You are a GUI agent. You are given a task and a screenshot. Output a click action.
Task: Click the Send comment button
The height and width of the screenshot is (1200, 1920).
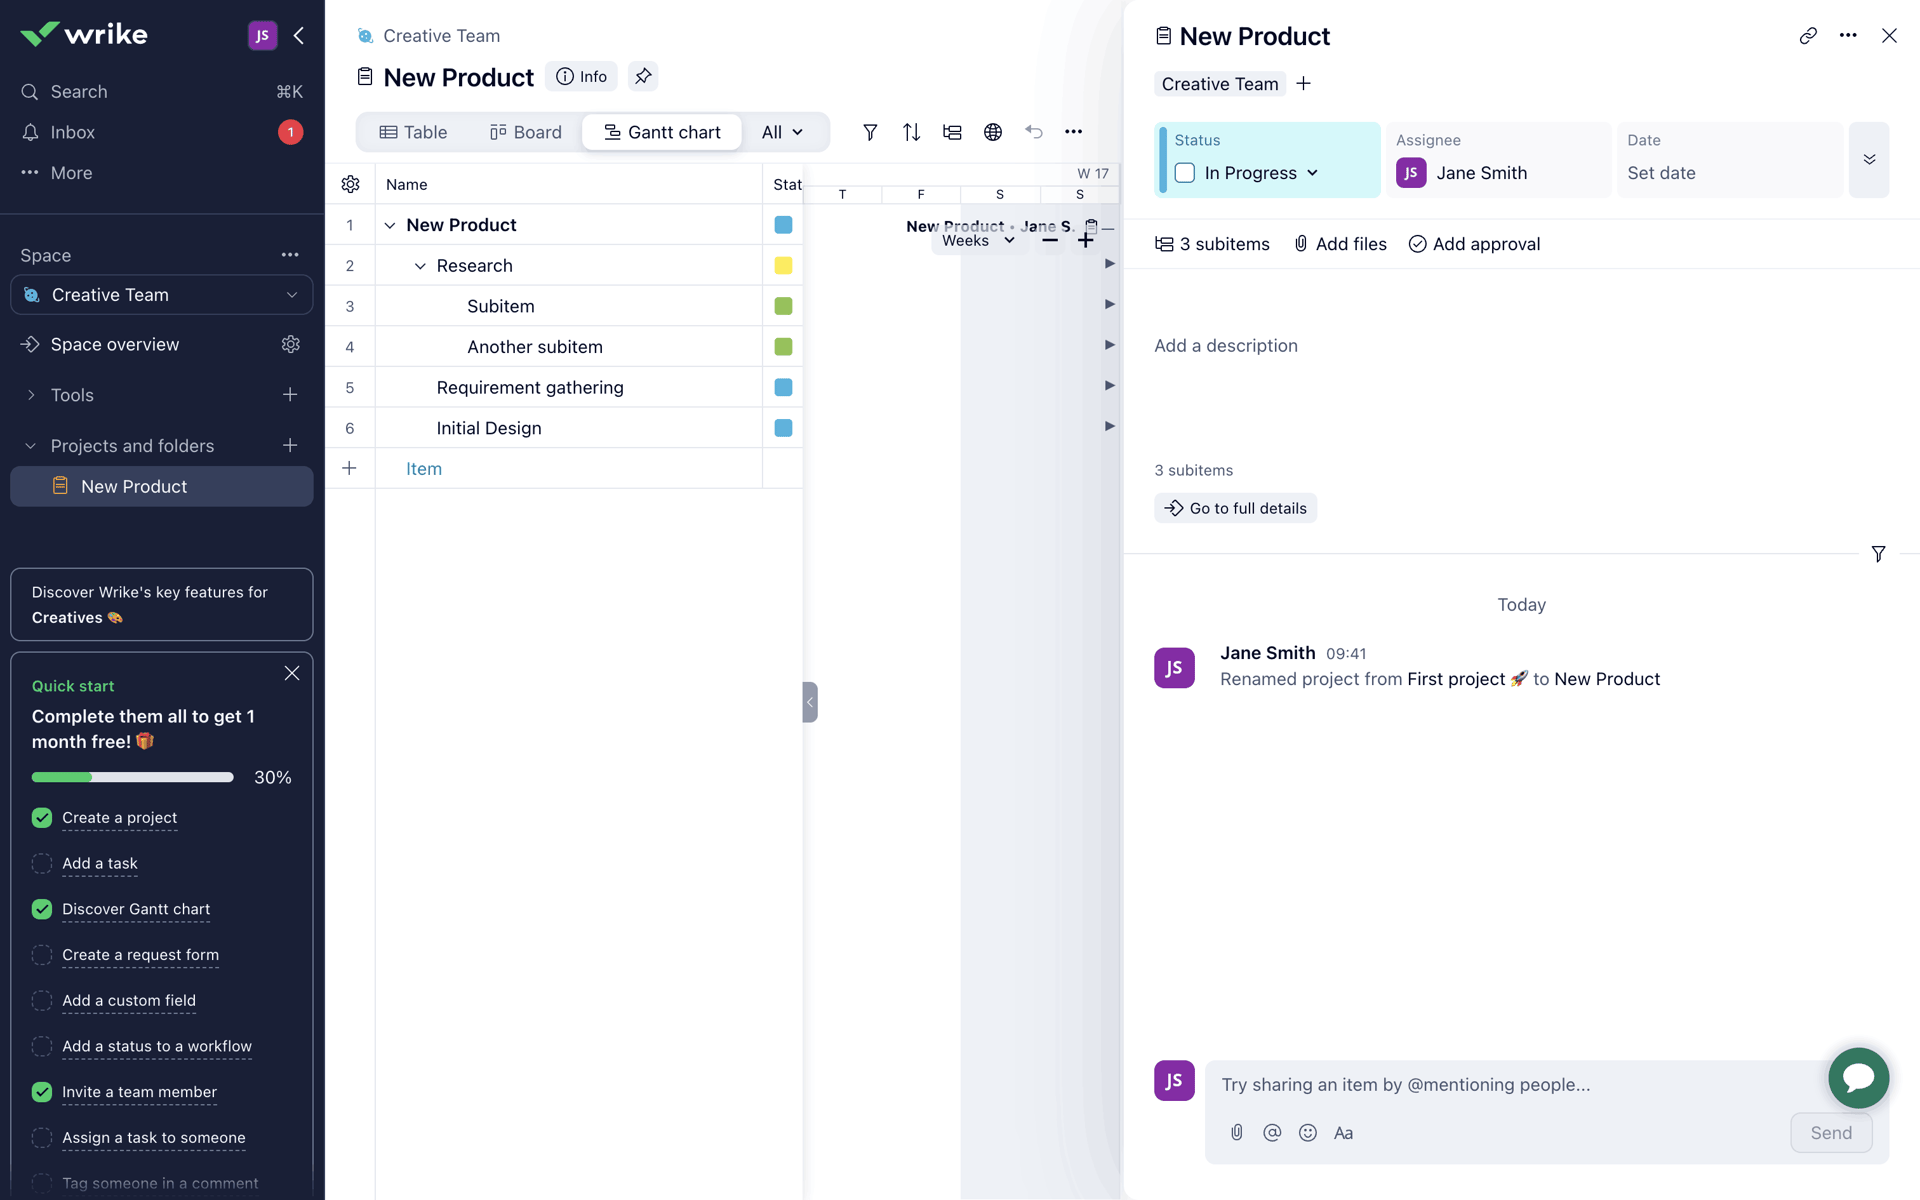tap(1831, 1133)
